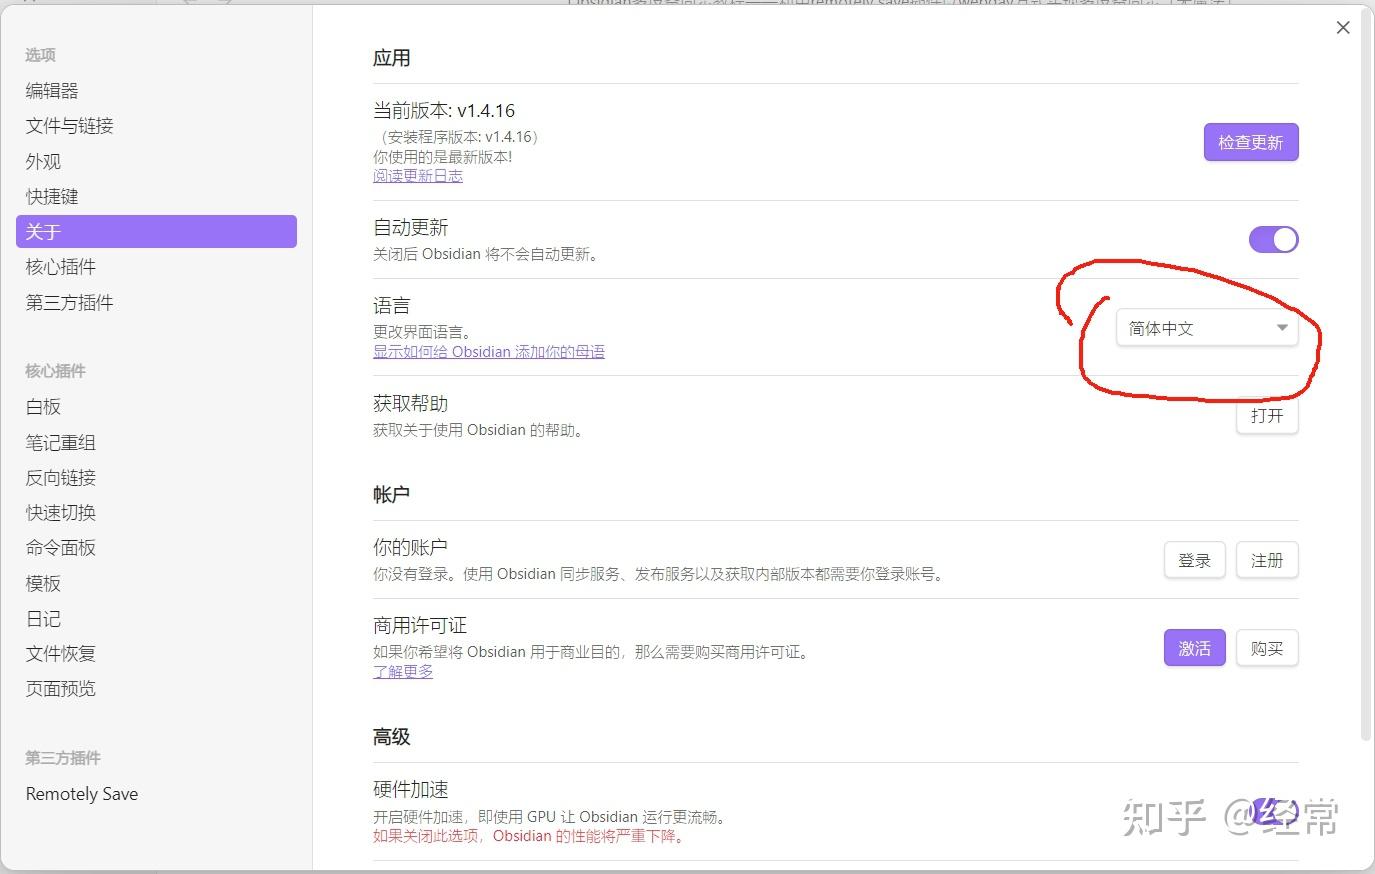This screenshot has height=874, width=1375.
Task: Open the 白板 core plugin settings
Action: coord(42,406)
